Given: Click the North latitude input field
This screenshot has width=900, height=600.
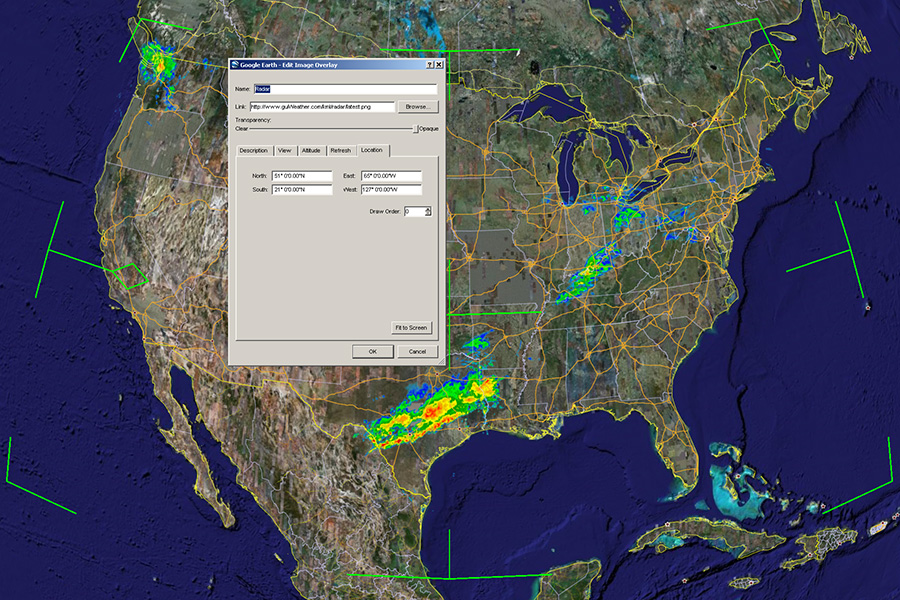Looking at the screenshot, I should (x=301, y=176).
